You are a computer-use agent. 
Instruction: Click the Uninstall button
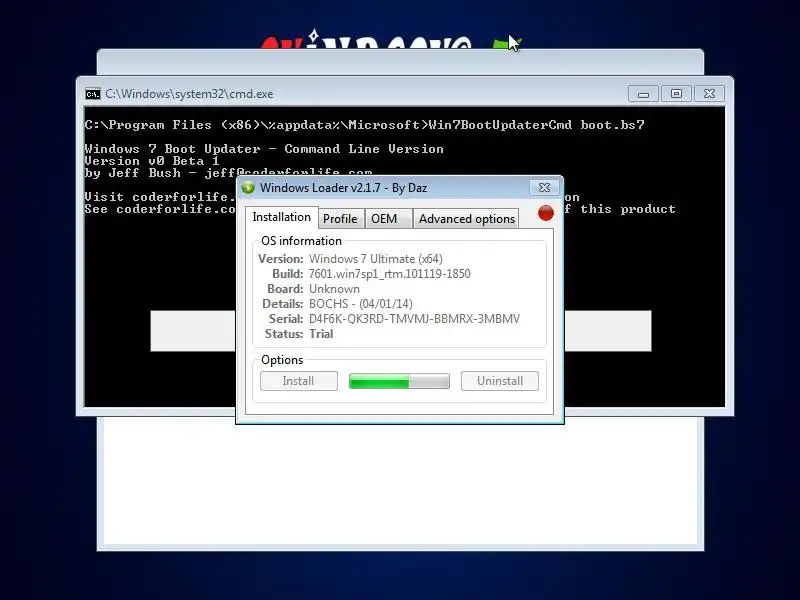(499, 381)
